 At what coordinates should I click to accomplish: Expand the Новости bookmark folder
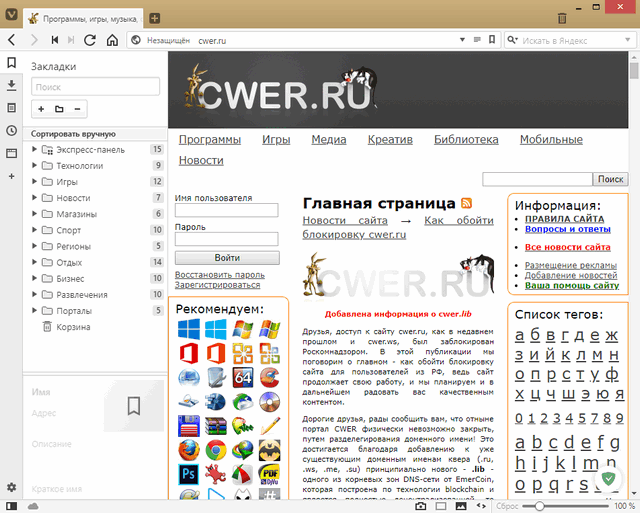pos(35,198)
